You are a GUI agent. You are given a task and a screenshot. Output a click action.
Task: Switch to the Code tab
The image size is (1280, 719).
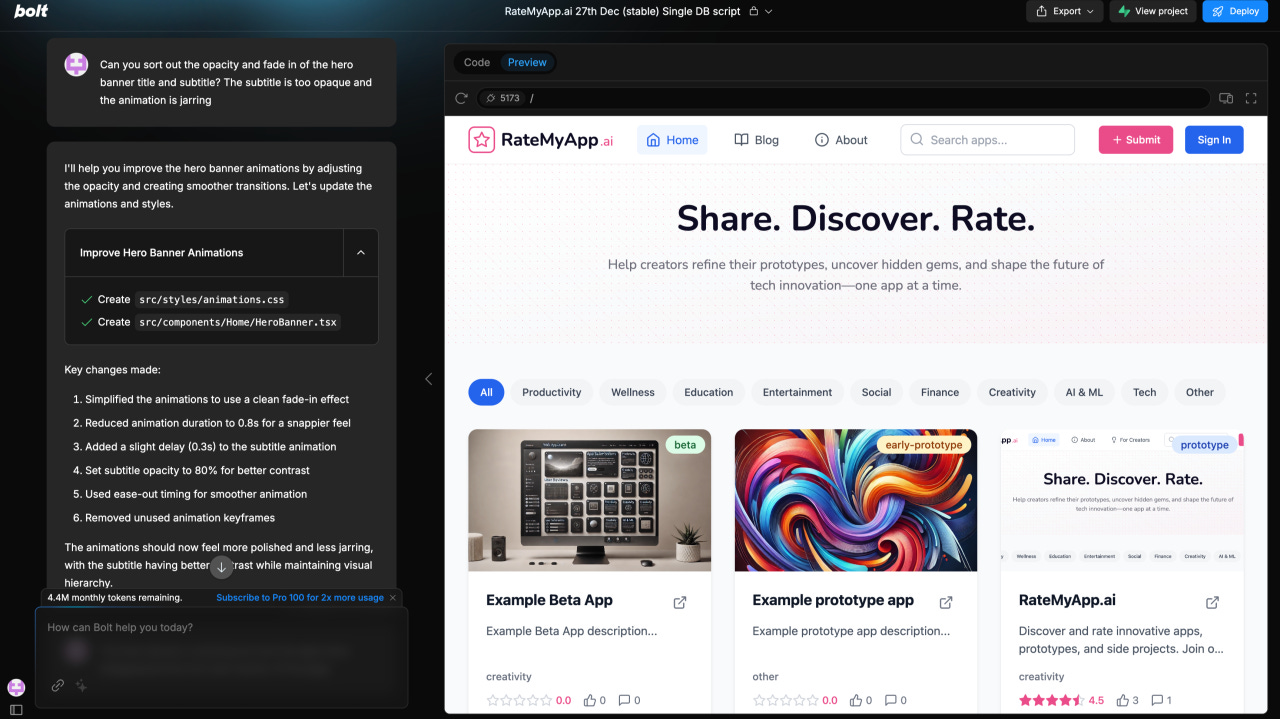[477, 62]
